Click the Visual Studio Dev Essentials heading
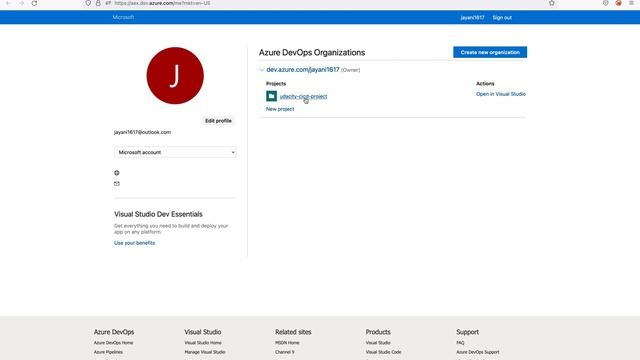 click(158, 214)
